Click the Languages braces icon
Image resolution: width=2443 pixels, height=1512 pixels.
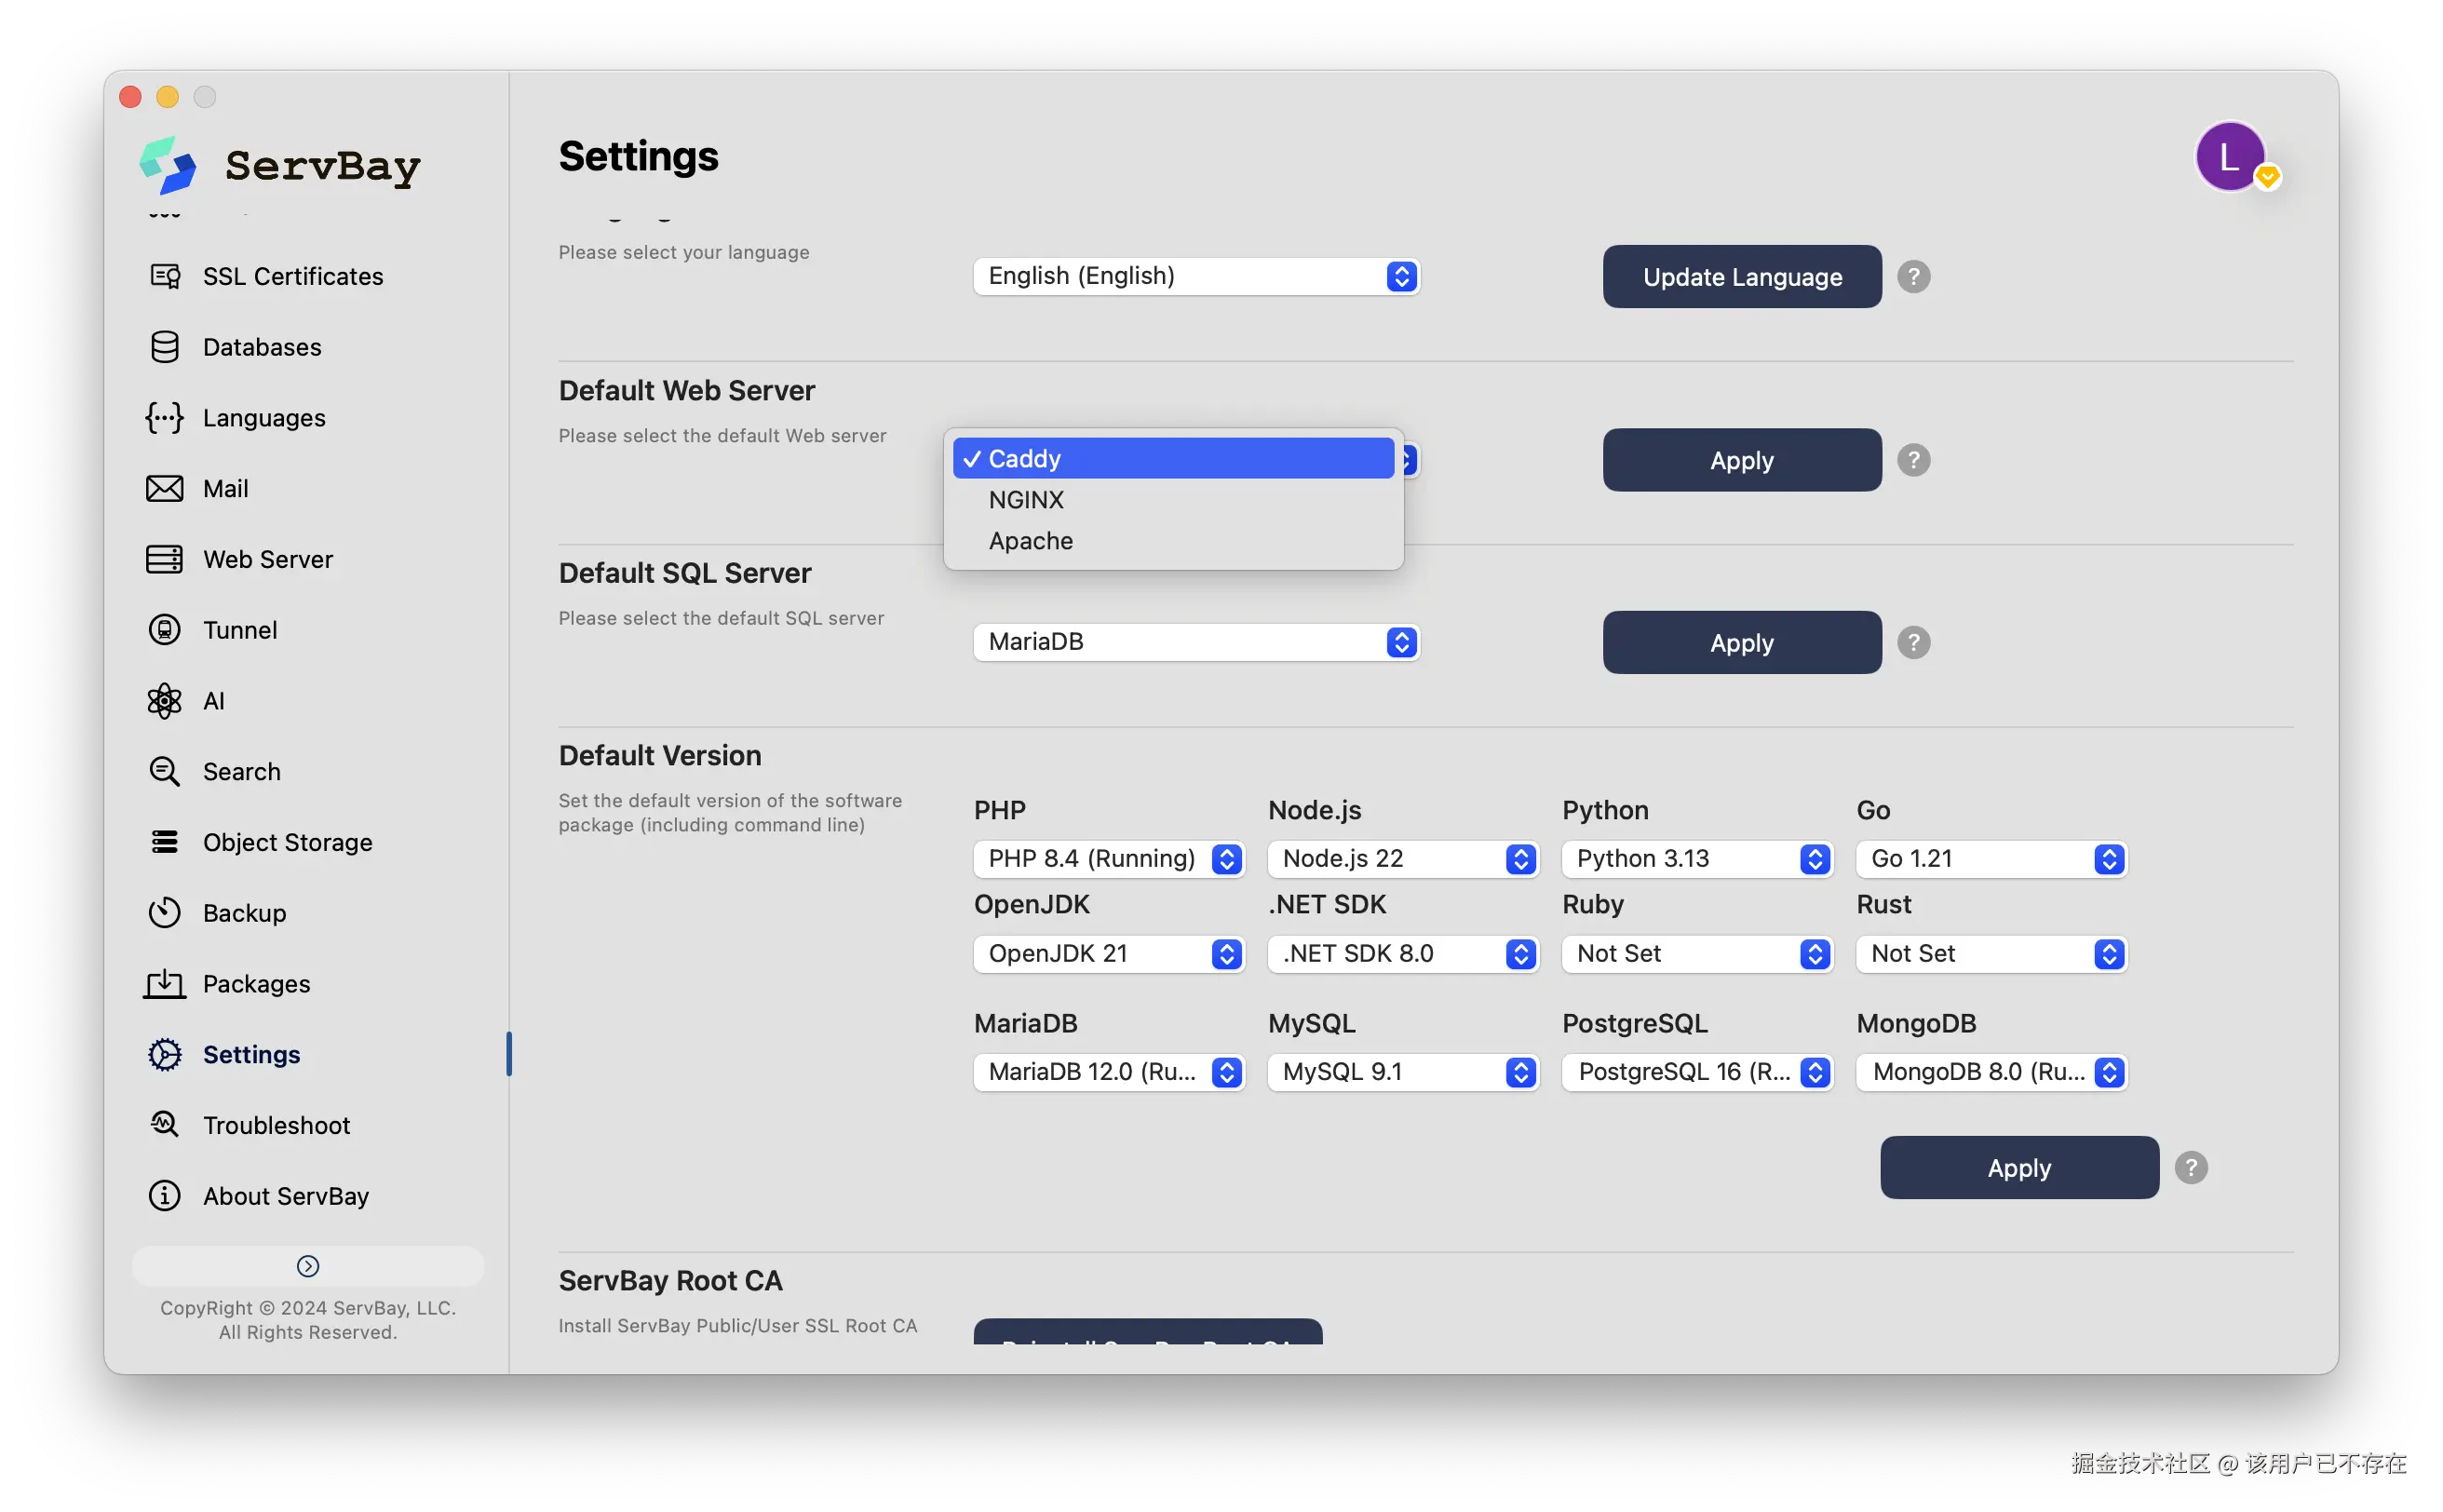tap(164, 418)
